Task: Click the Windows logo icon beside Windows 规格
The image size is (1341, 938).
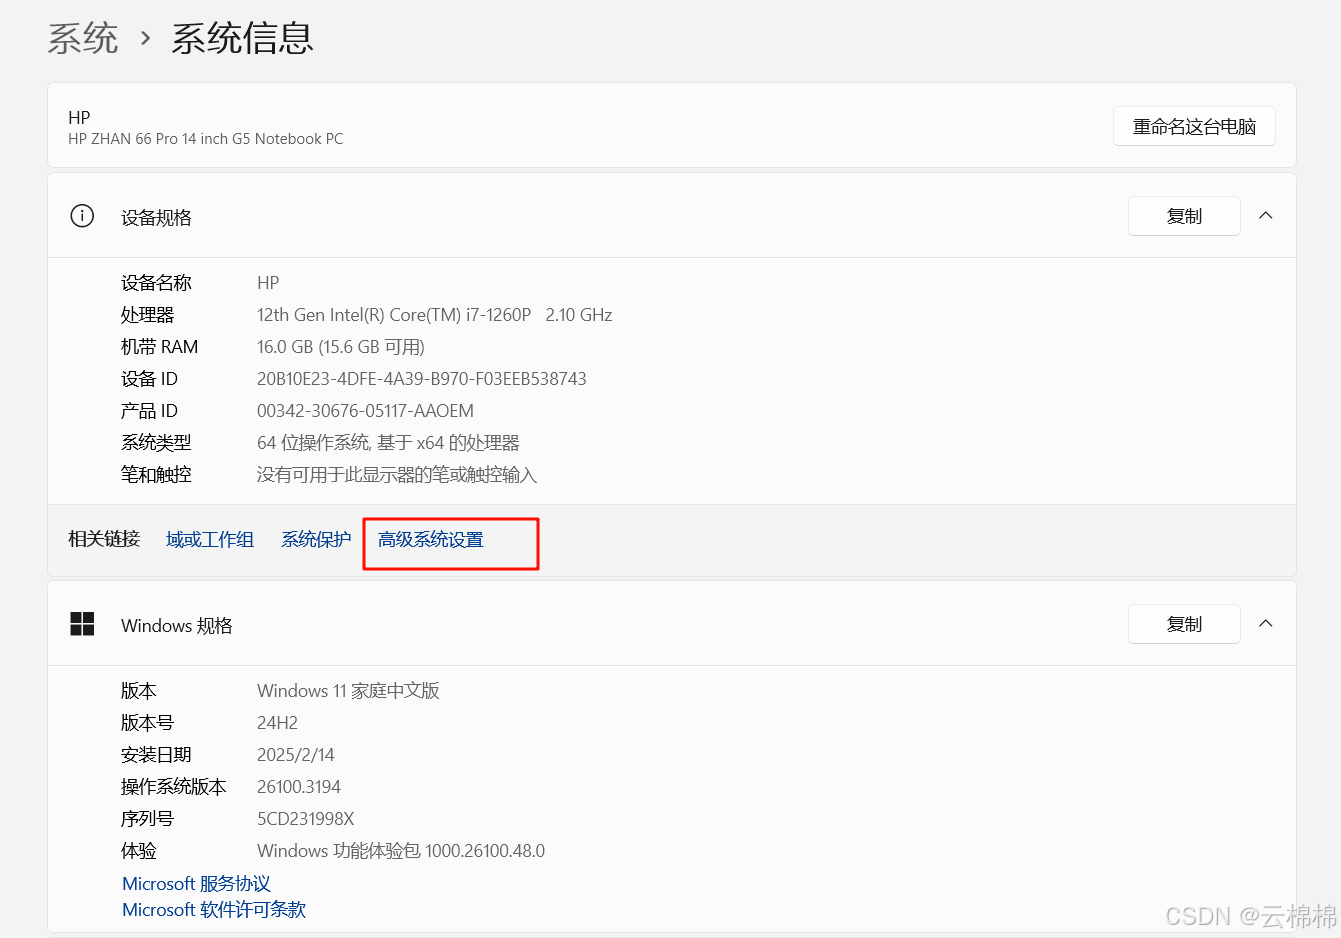Action: click(82, 624)
